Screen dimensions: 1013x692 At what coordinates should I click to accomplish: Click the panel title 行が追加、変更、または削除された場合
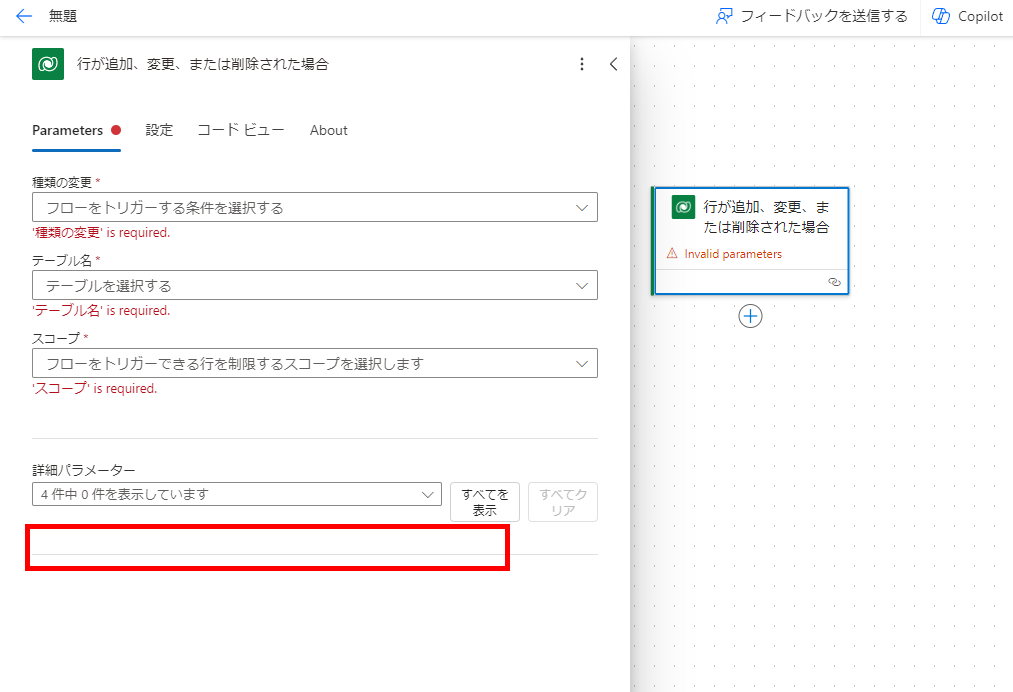pos(203,64)
